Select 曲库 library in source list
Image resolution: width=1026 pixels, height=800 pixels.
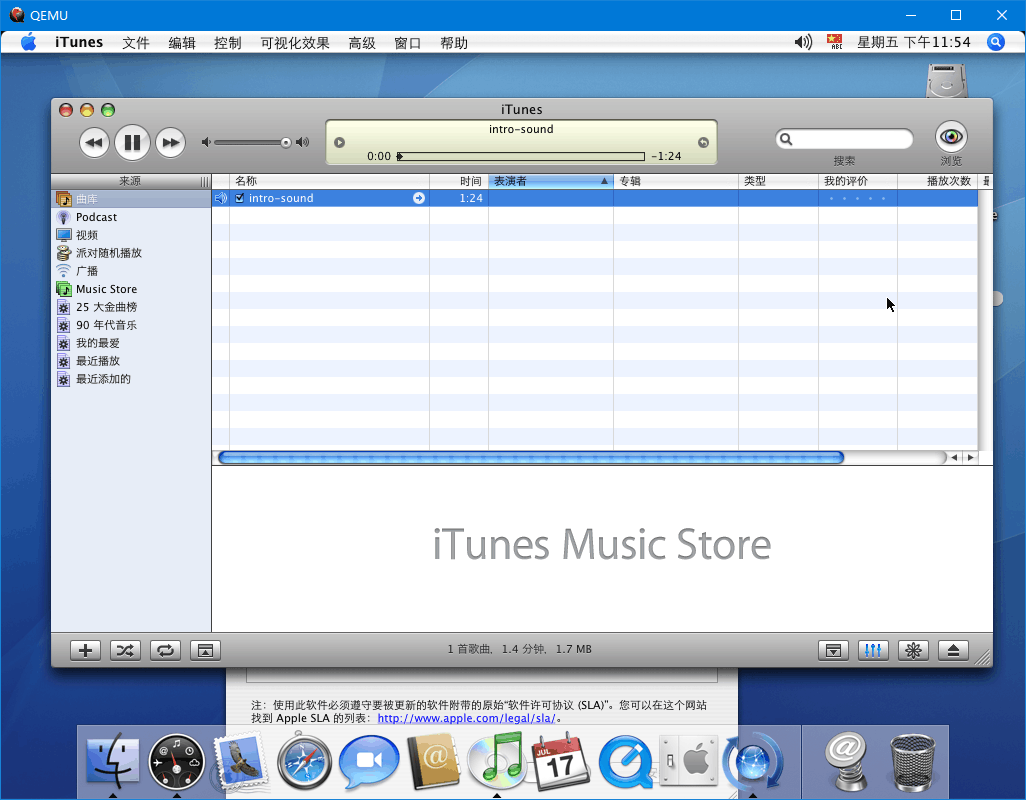coord(131,199)
